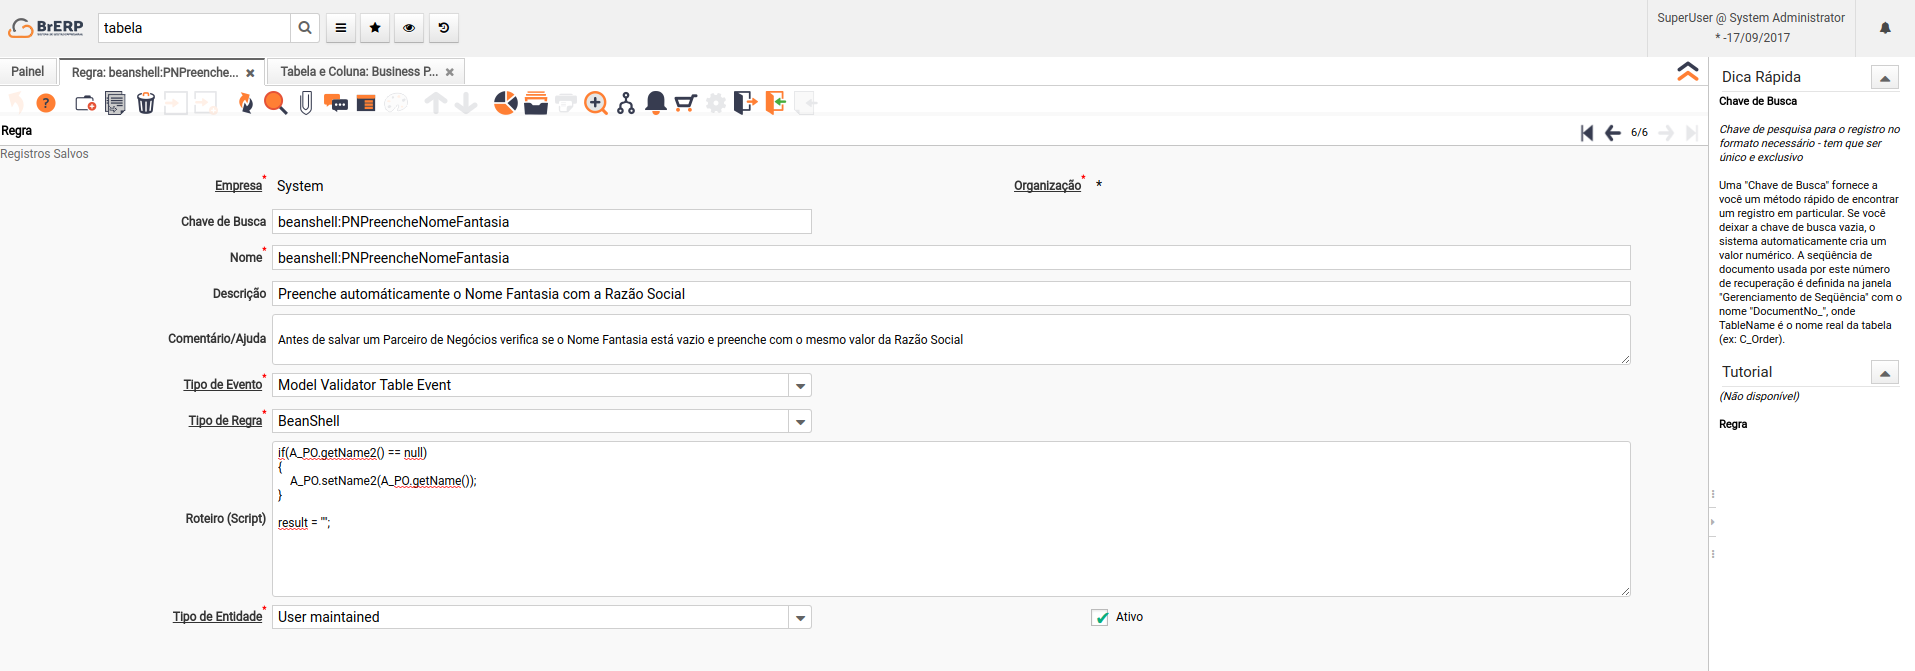Go to the previous record arrow
The image size is (1915, 671).
point(1613,133)
